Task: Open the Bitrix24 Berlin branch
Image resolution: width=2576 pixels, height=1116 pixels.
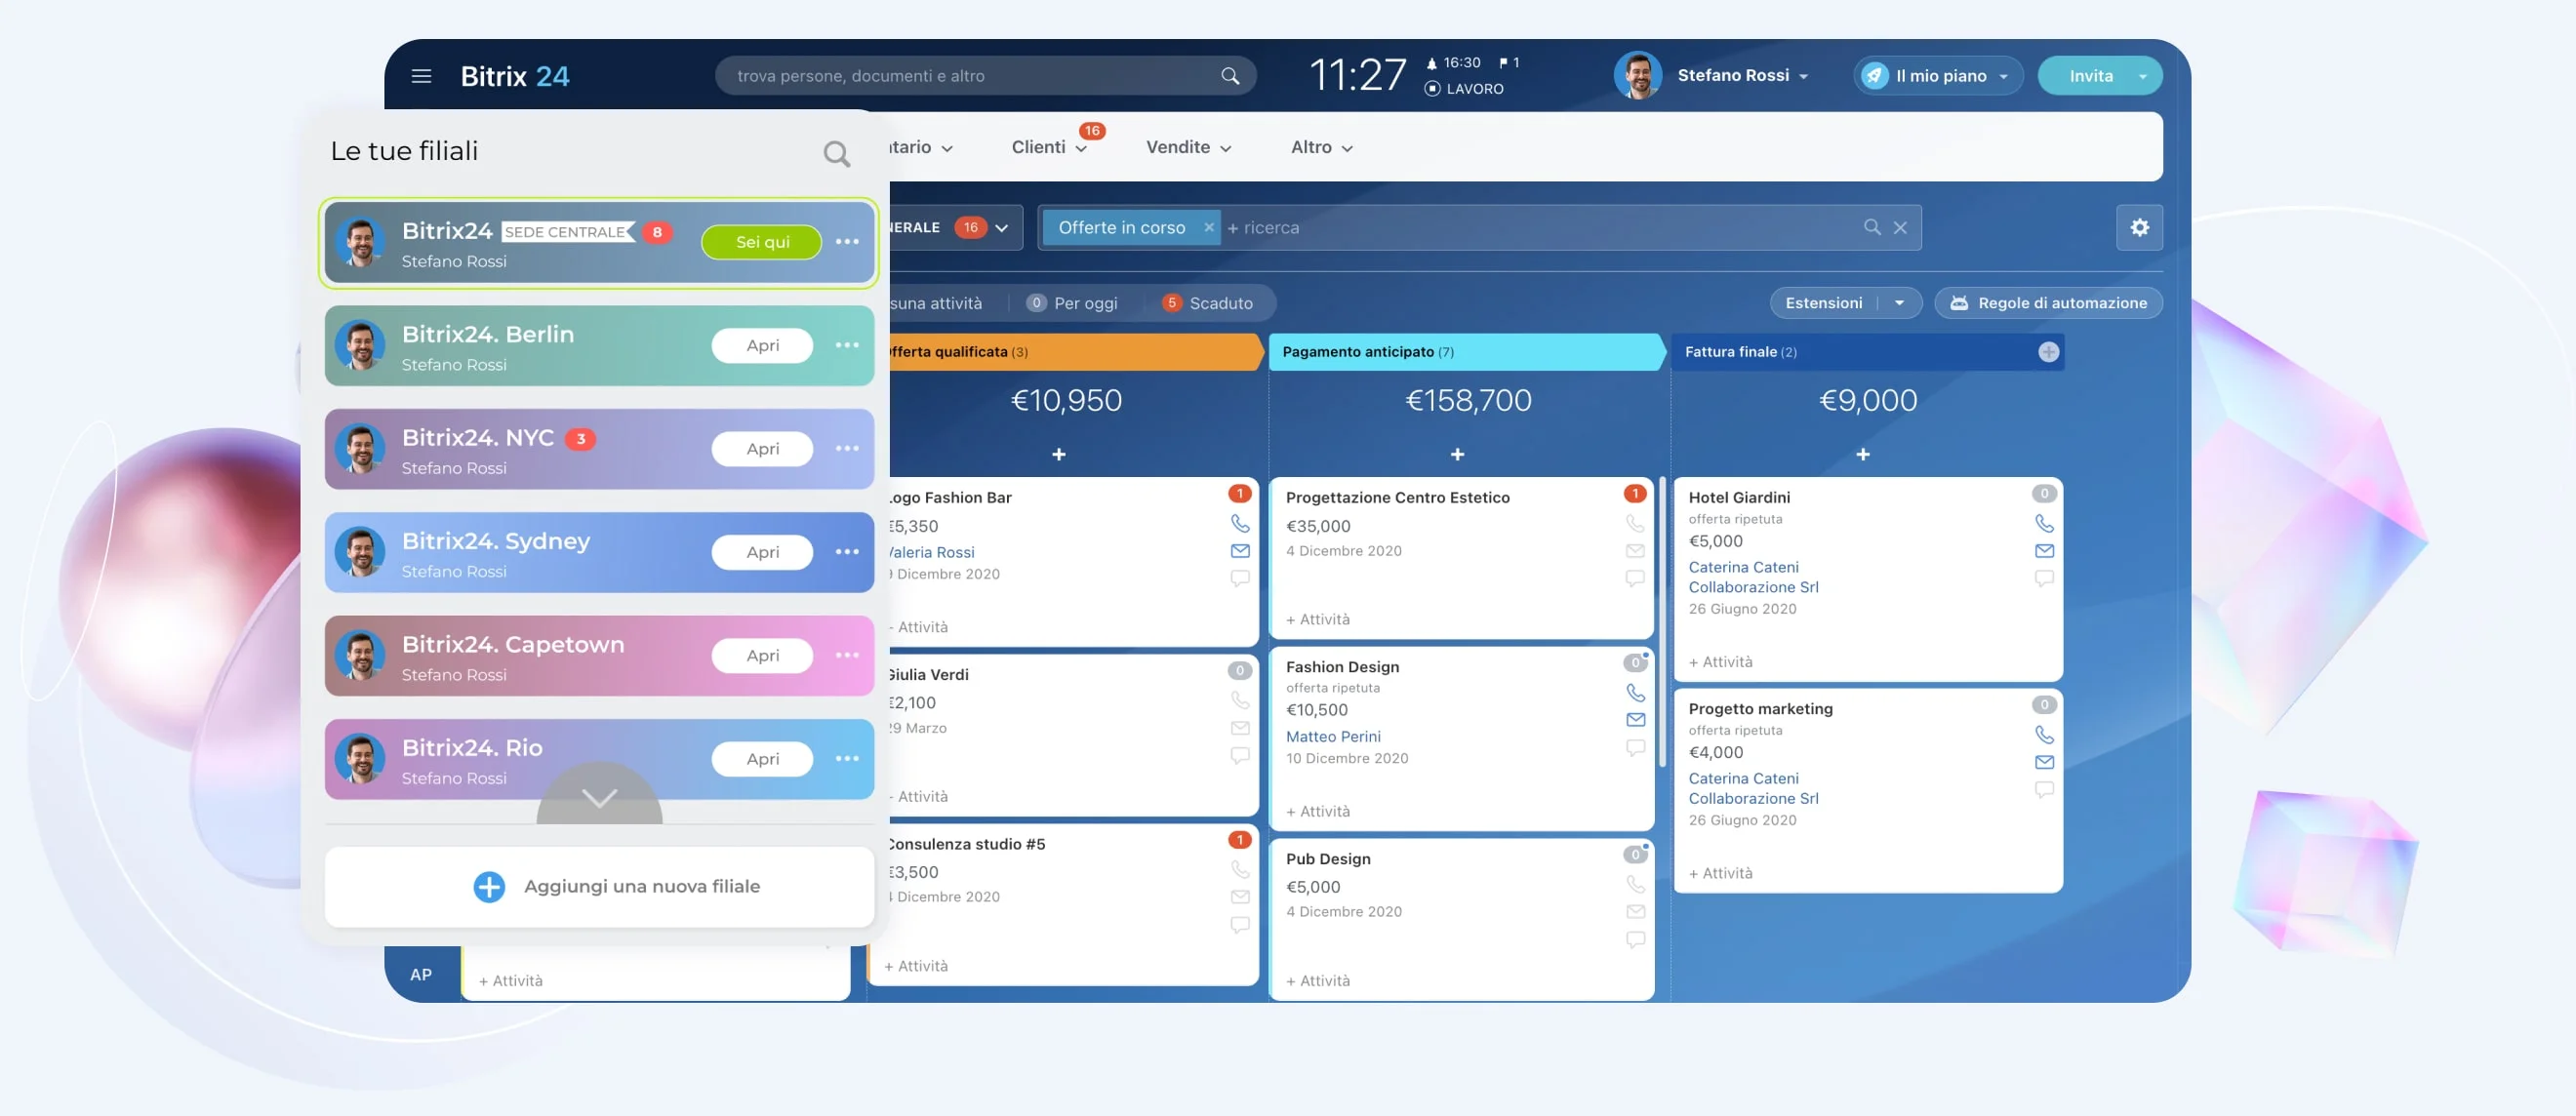Action: pyautogui.click(x=762, y=345)
